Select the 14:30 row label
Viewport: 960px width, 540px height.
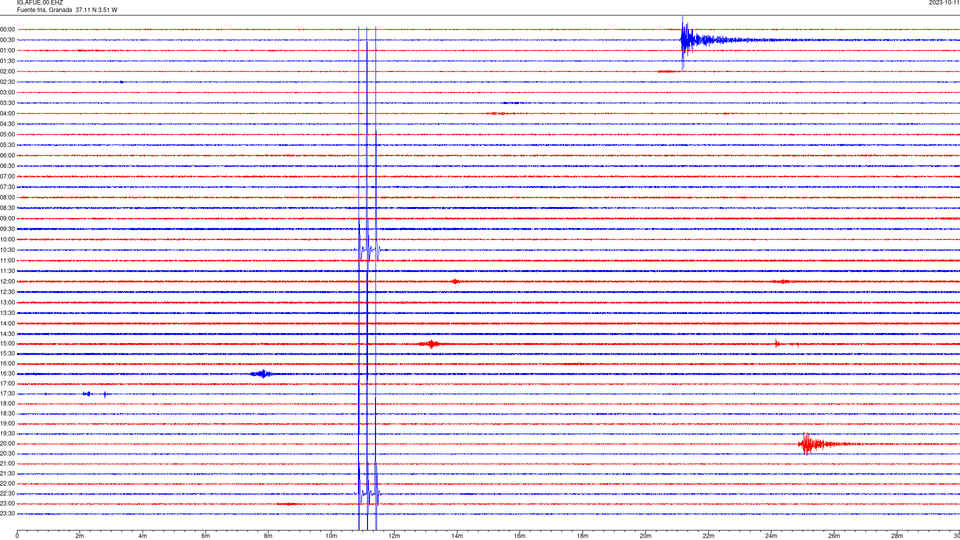pos(7,334)
